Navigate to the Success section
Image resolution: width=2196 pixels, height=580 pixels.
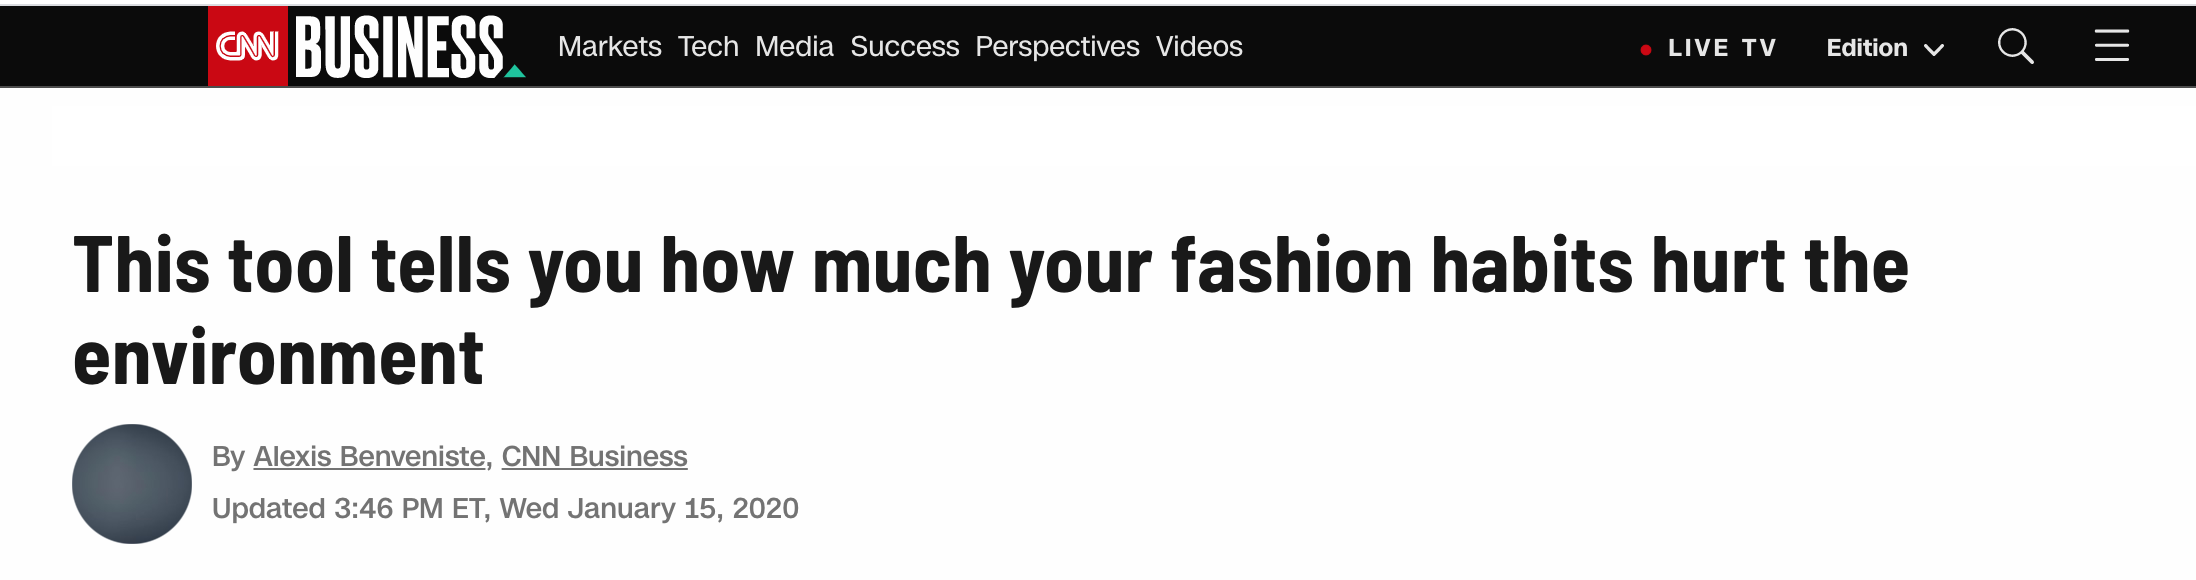(x=905, y=46)
